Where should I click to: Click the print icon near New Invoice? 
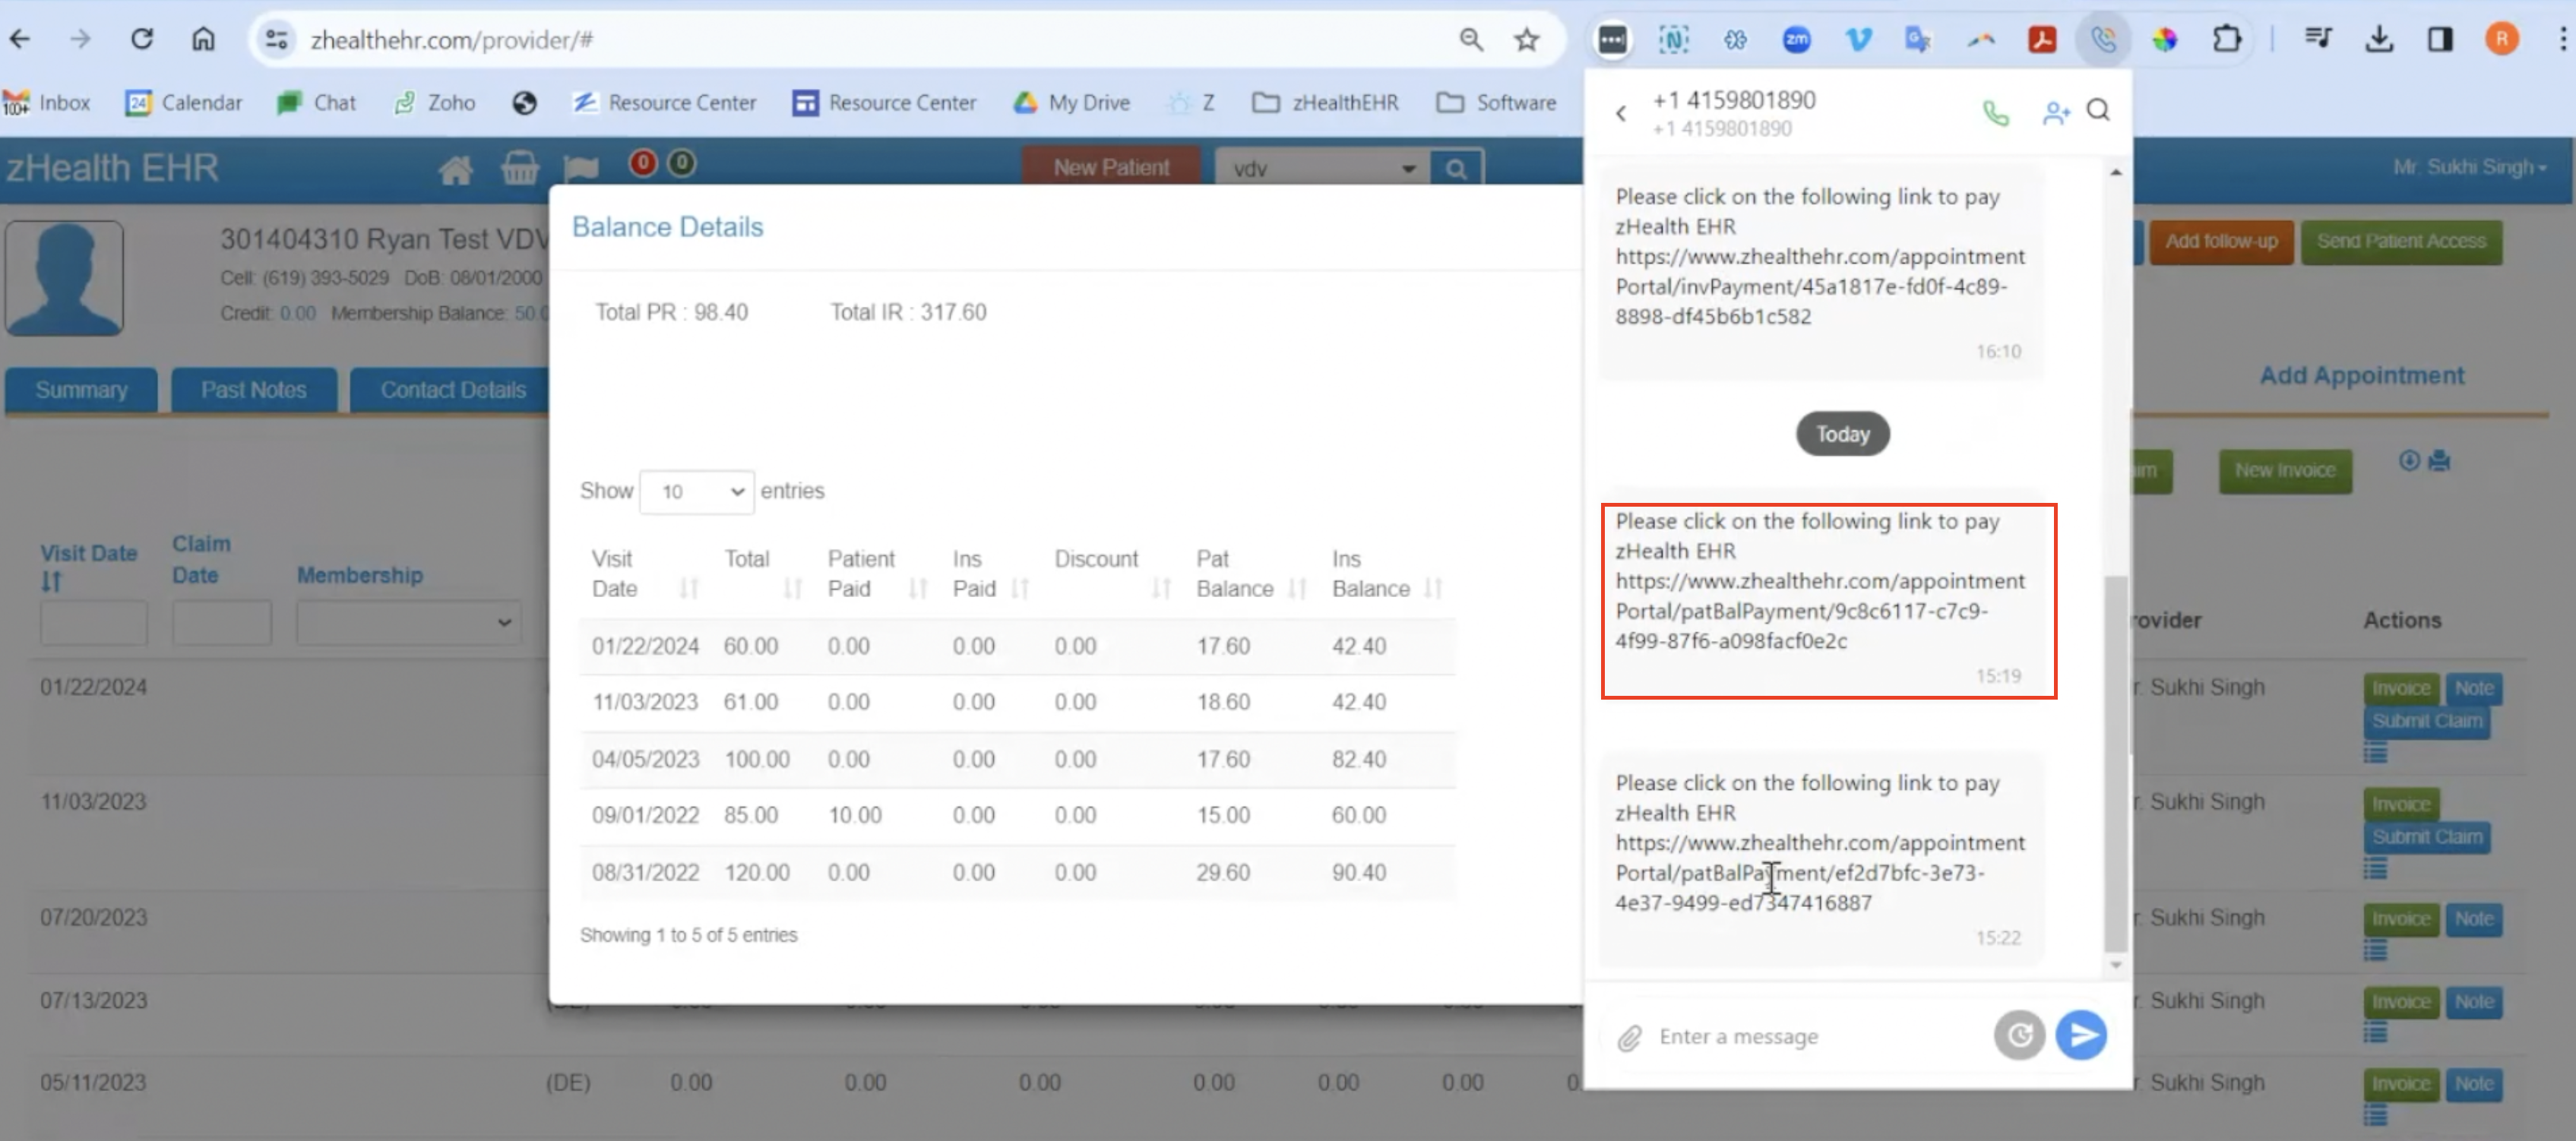click(2440, 461)
